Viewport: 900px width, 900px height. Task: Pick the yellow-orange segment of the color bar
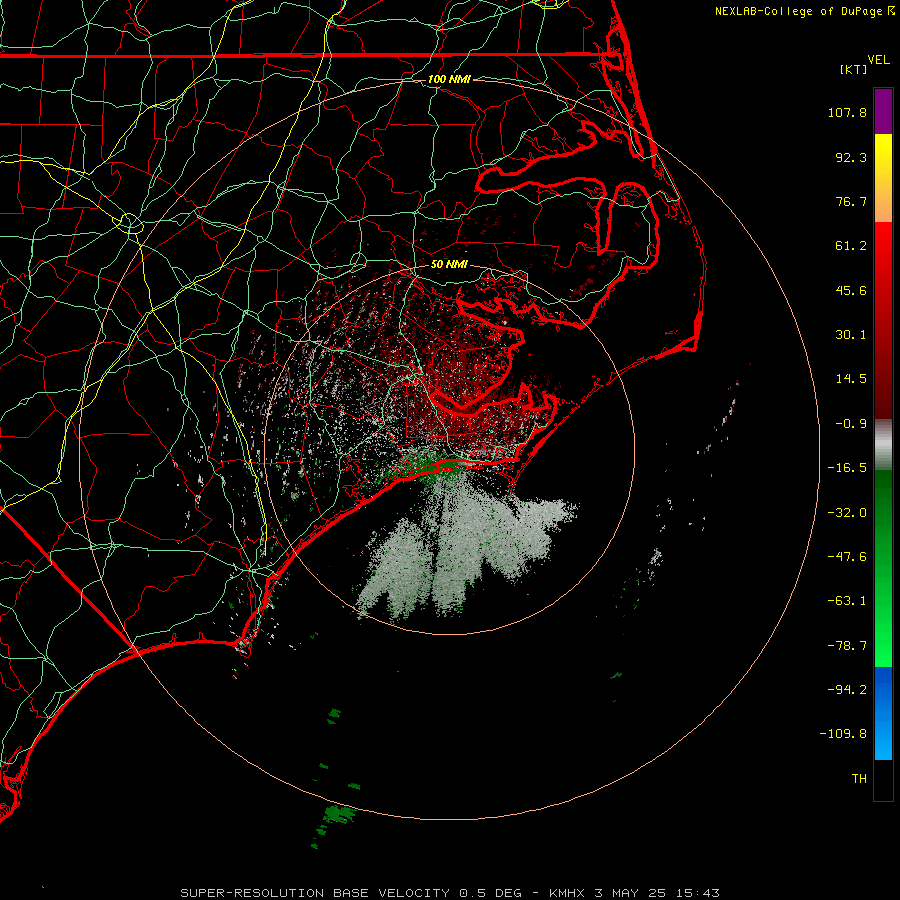coord(883,178)
